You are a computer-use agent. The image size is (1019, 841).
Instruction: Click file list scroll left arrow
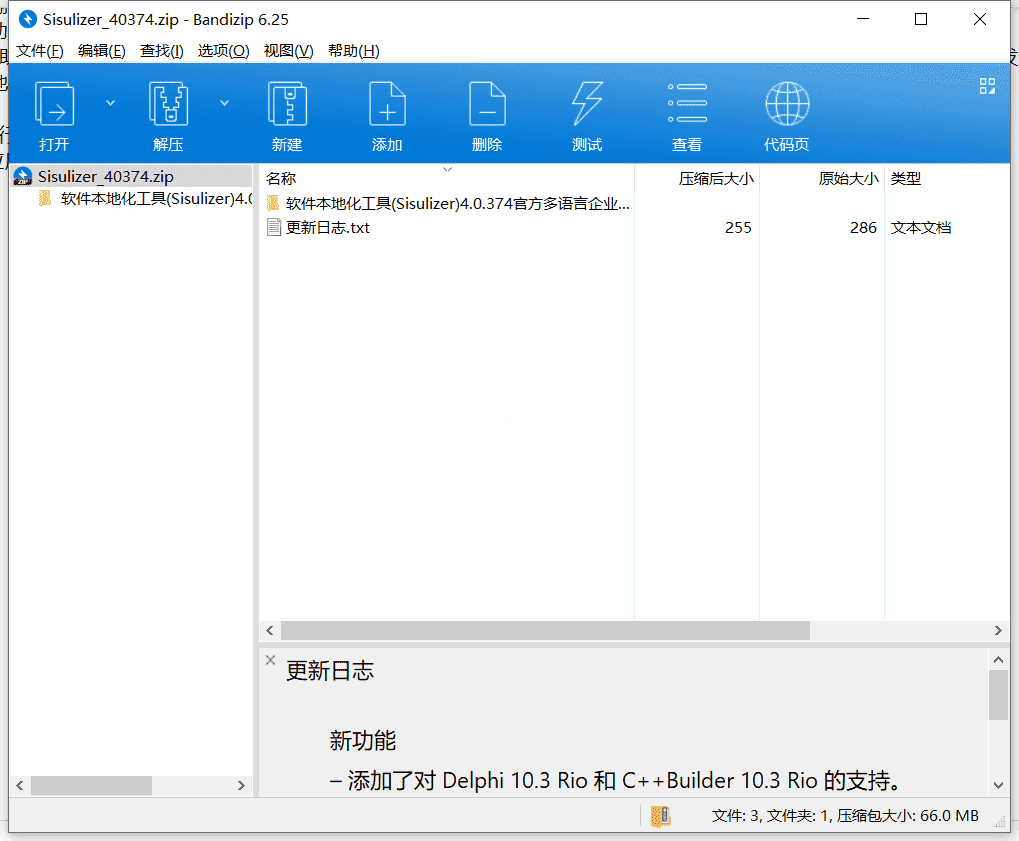(270, 630)
